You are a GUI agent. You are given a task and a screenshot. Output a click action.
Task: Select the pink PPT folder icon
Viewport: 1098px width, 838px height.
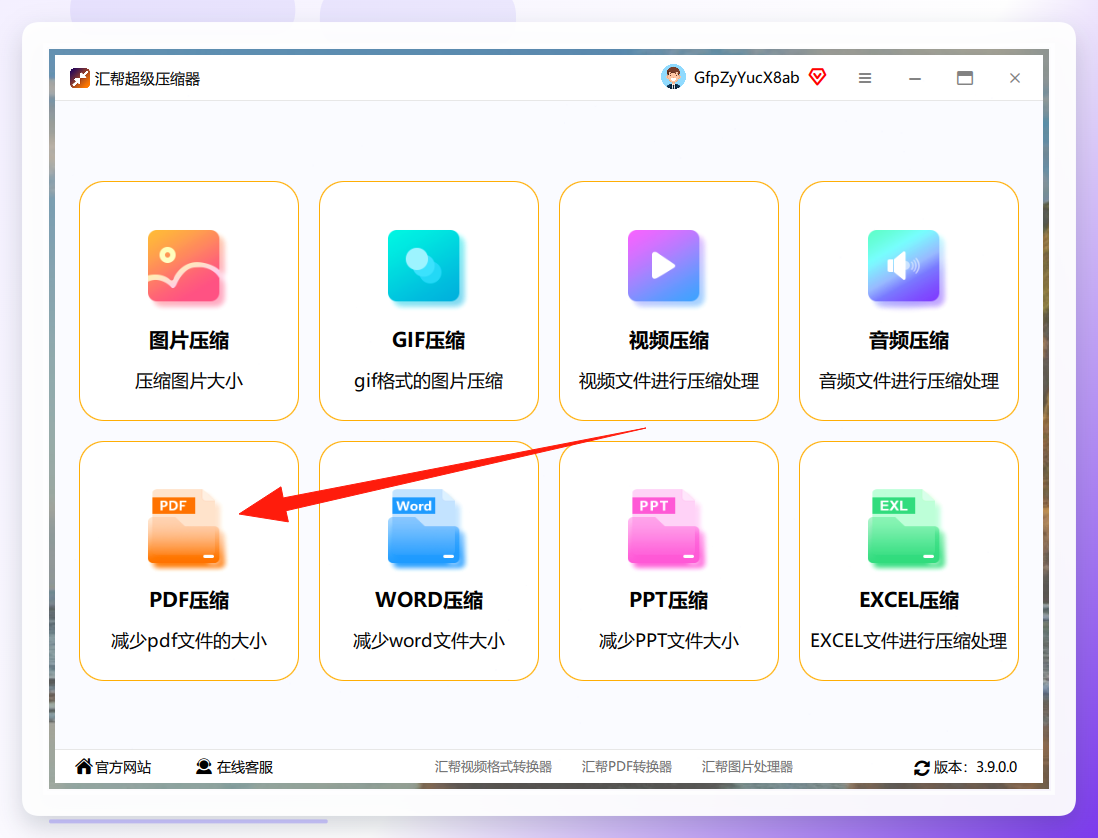[x=664, y=526]
